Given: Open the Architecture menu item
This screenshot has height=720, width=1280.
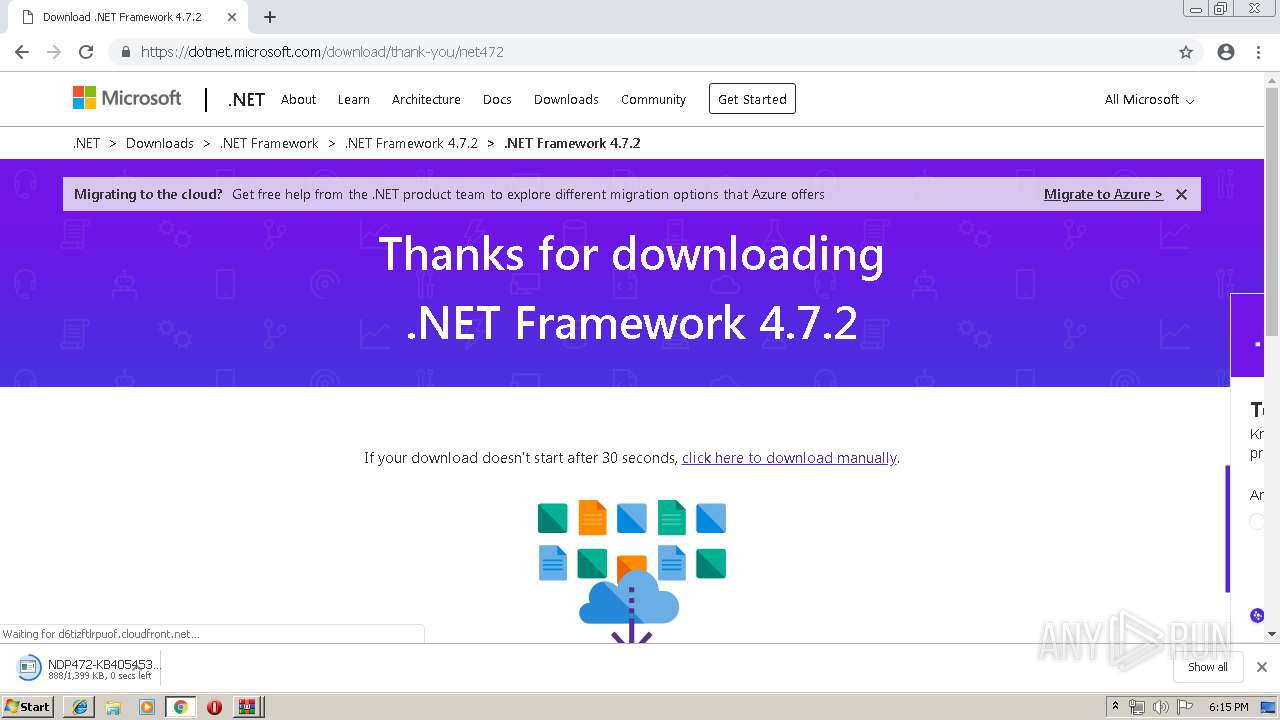Looking at the screenshot, I should point(426,99).
